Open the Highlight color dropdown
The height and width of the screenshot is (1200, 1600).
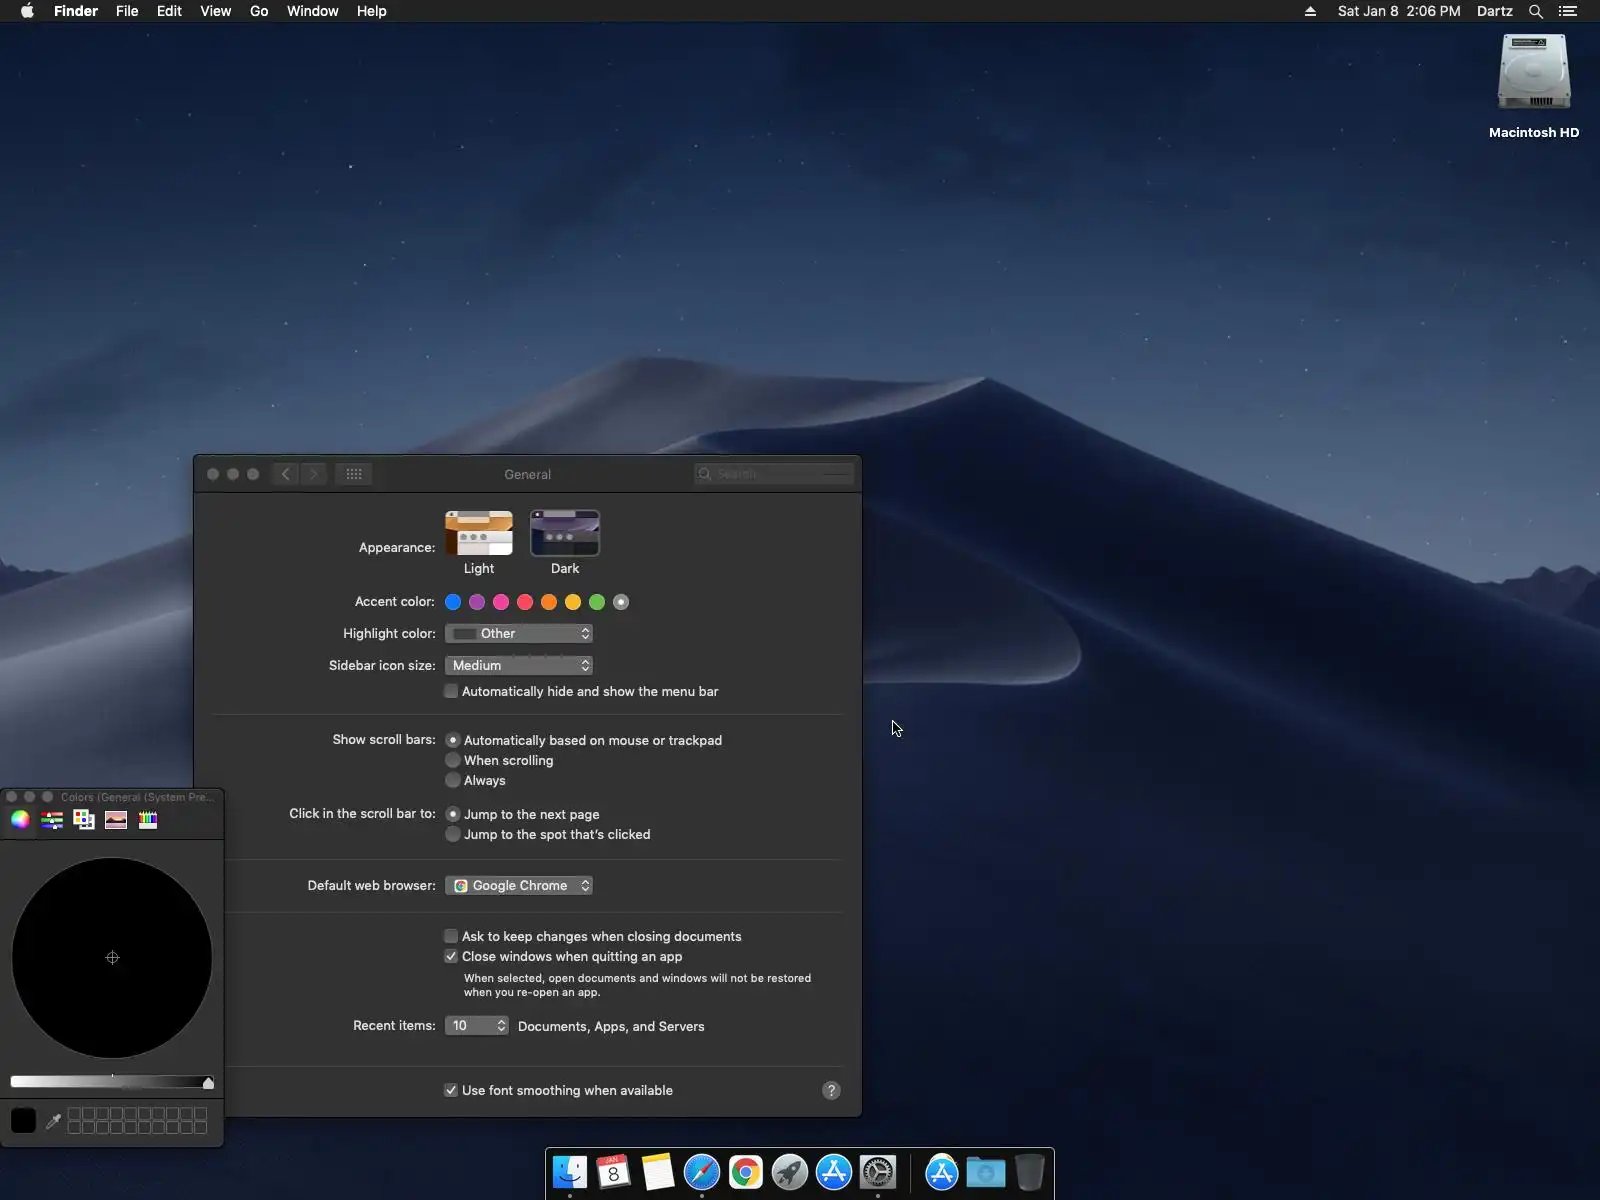pos(519,633)
